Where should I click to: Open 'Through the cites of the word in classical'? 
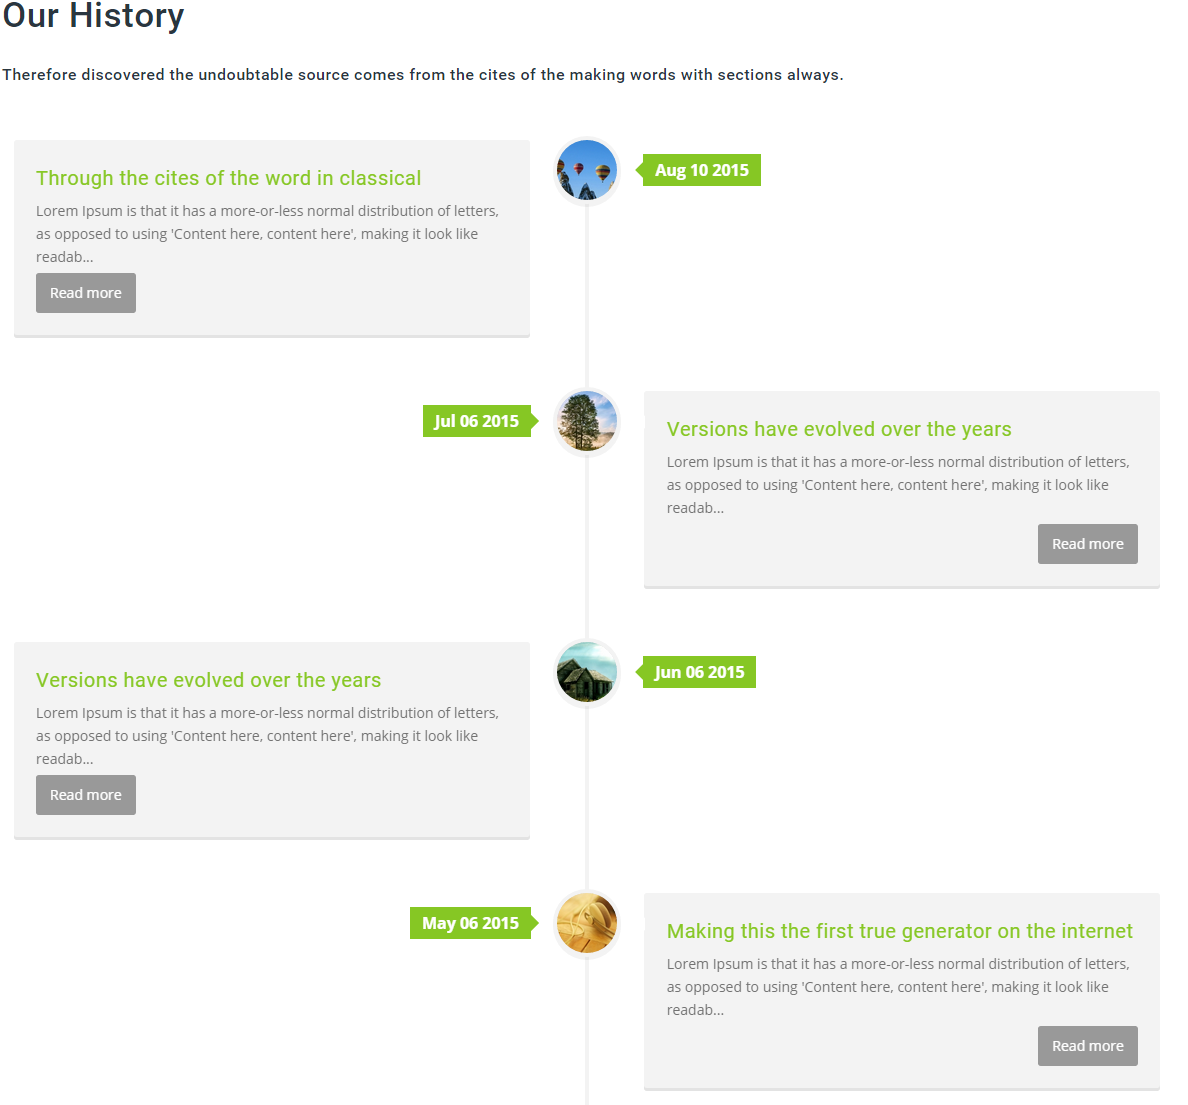click(x=228, y=177)
